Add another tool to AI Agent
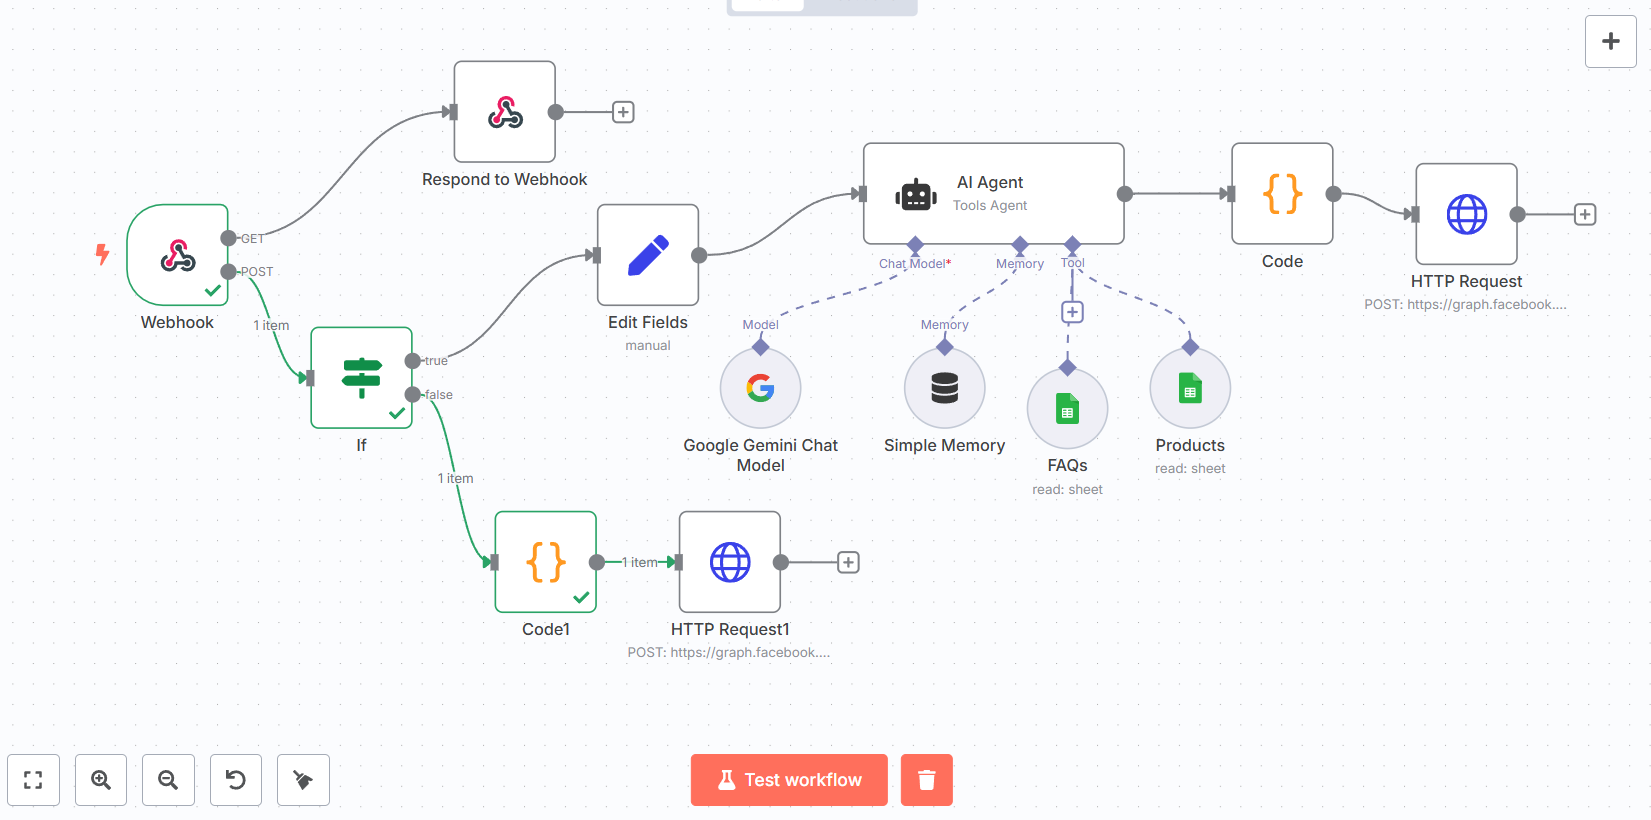 coord(1072,312)
